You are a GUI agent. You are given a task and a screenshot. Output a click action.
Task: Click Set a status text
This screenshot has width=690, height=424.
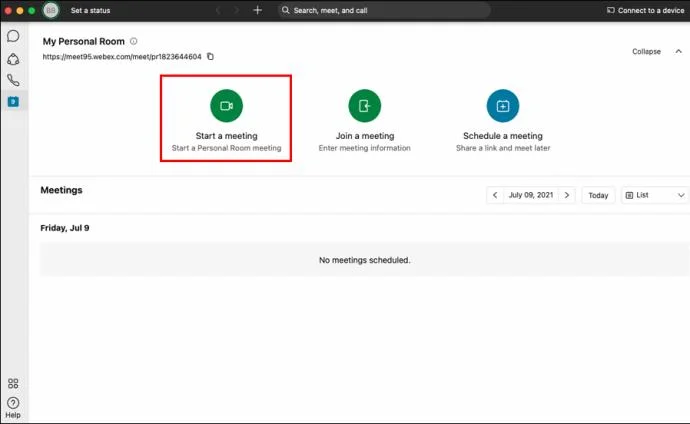point(89,10)
